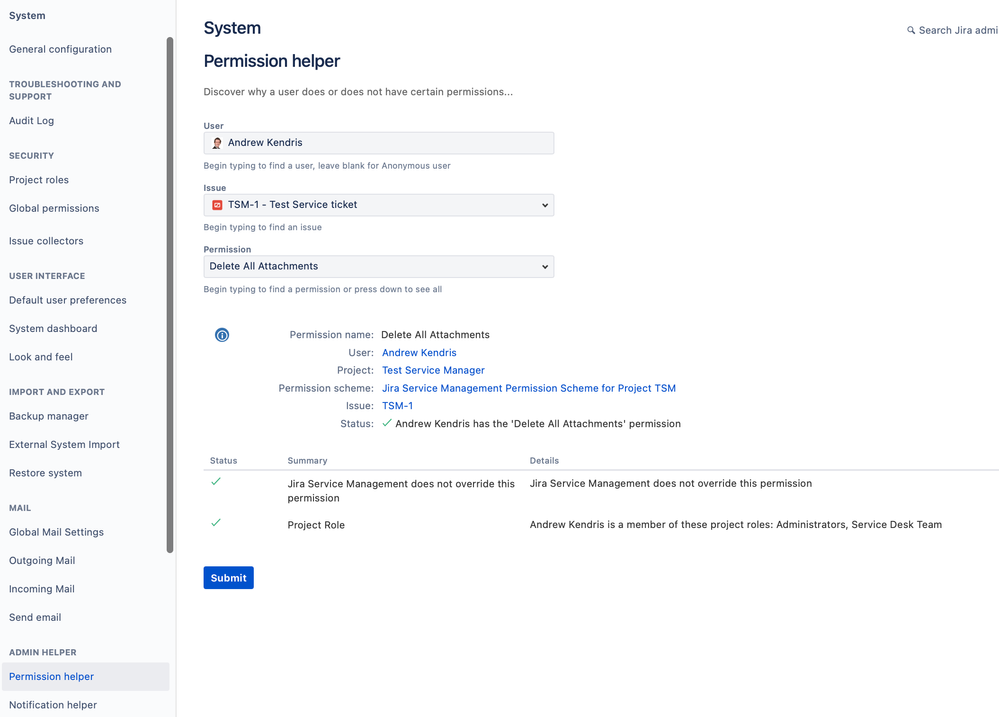This screenshot has height=717, width=999.
Task: Open Look and feel in sidebar
Action: pyautogui.click(x=41, y=357)
